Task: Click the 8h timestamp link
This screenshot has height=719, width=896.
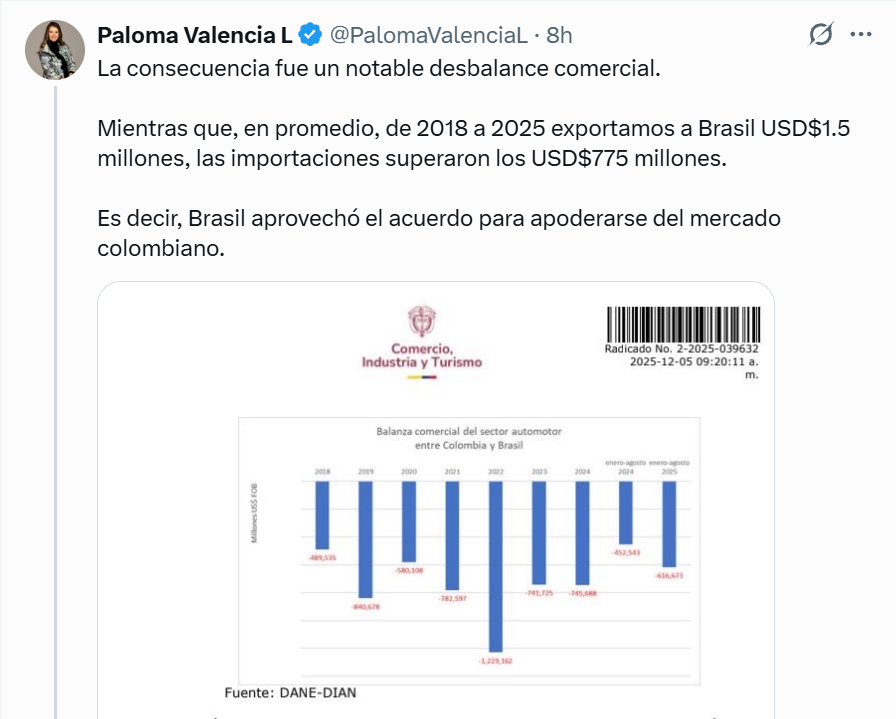Action: click(x=560, y=36)
